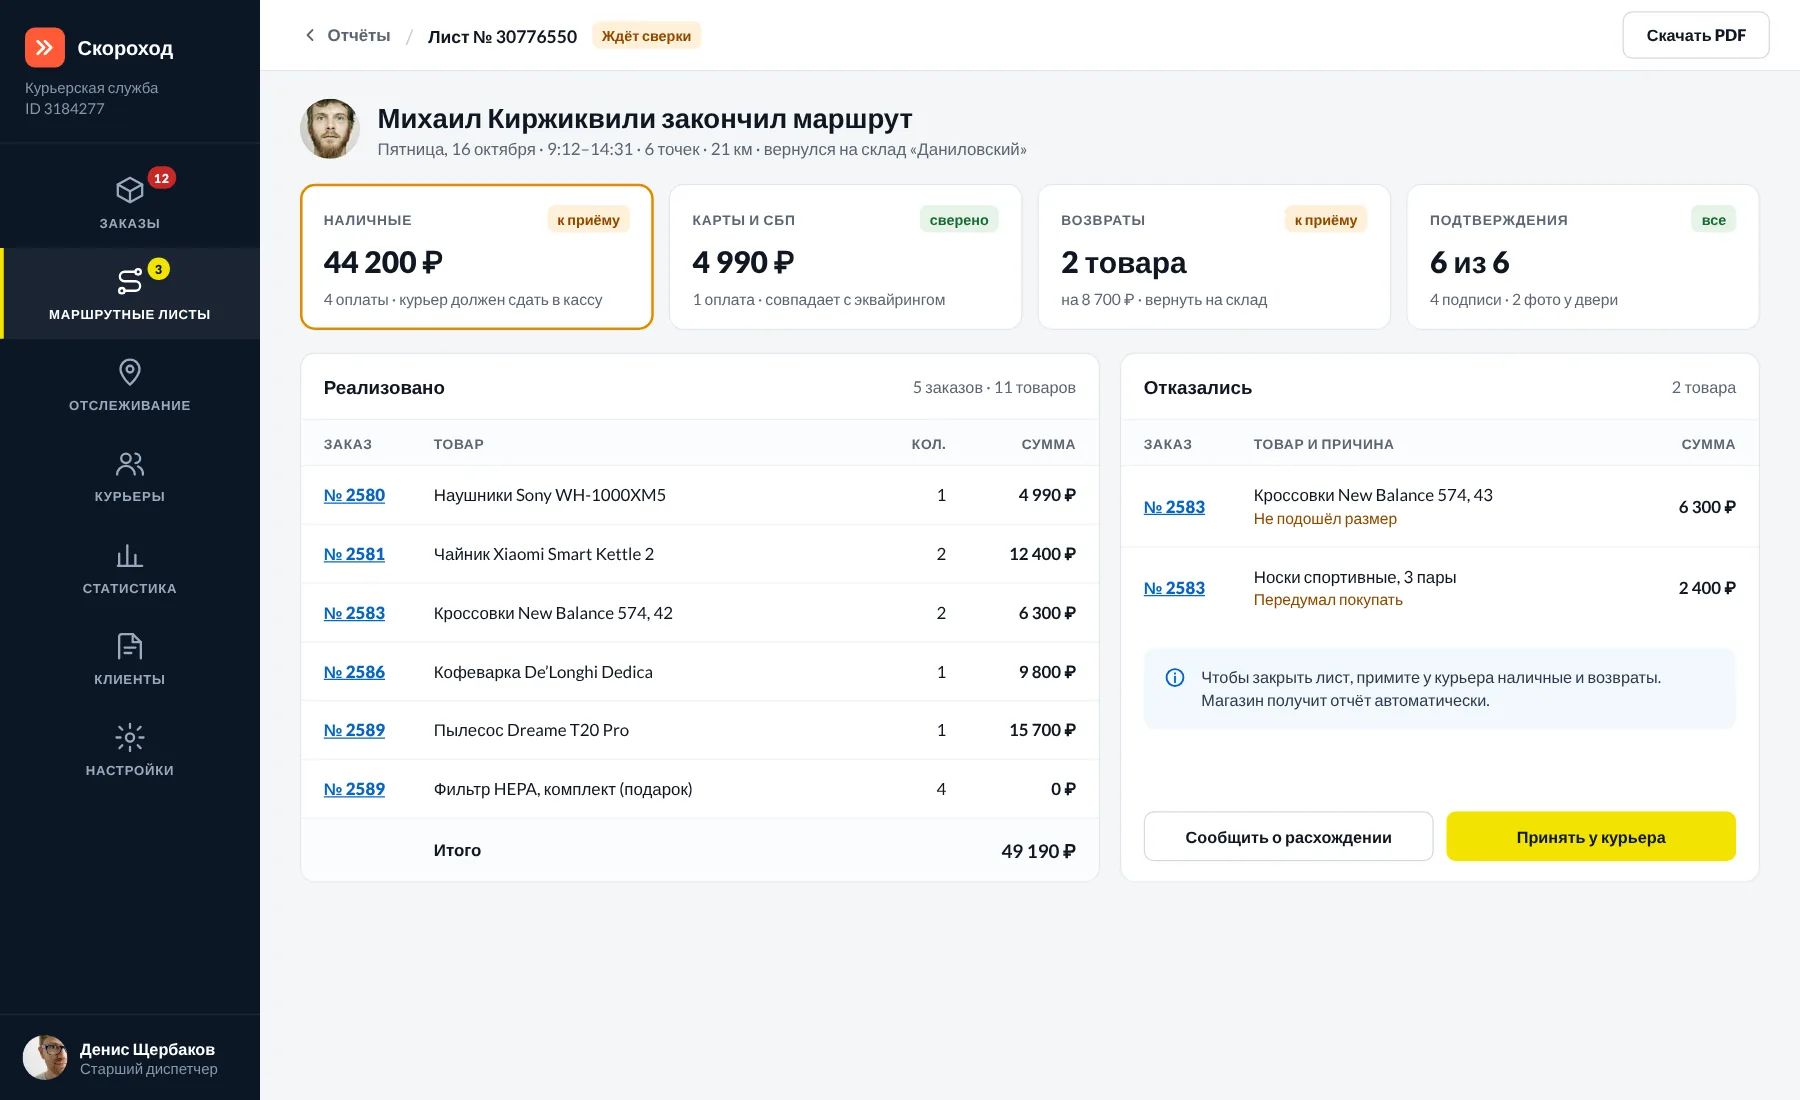Open order № 2589 for Пылесос Dreame row
This screenshot has width=1800, height=1100.
click(354, 730)
